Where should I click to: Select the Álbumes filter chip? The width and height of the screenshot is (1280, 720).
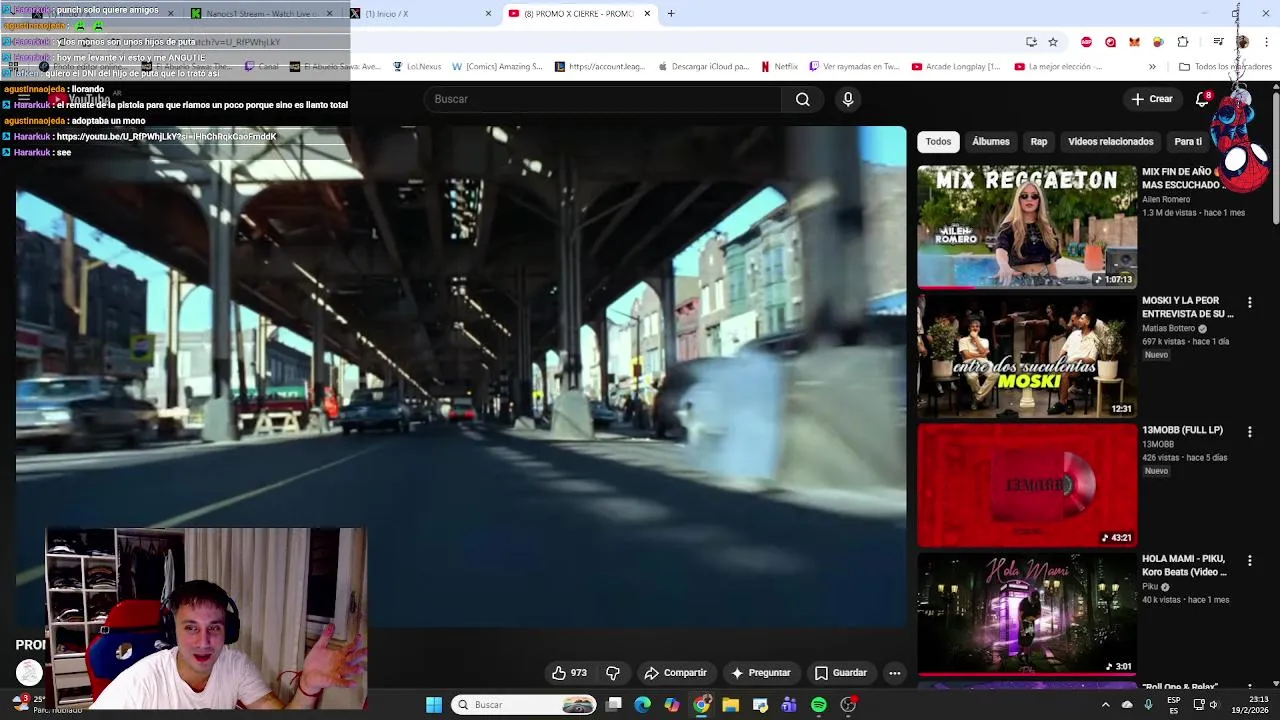pos(991,142)
